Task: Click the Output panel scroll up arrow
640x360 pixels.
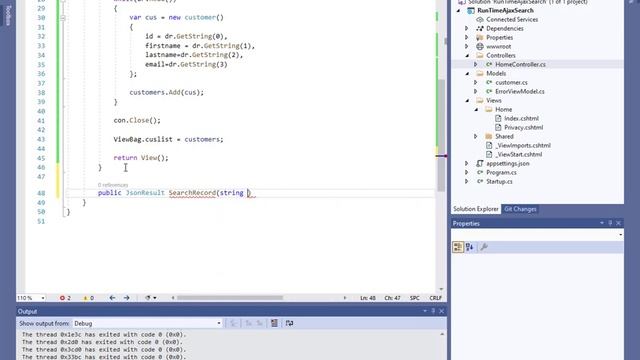Action: click(442, 334)
